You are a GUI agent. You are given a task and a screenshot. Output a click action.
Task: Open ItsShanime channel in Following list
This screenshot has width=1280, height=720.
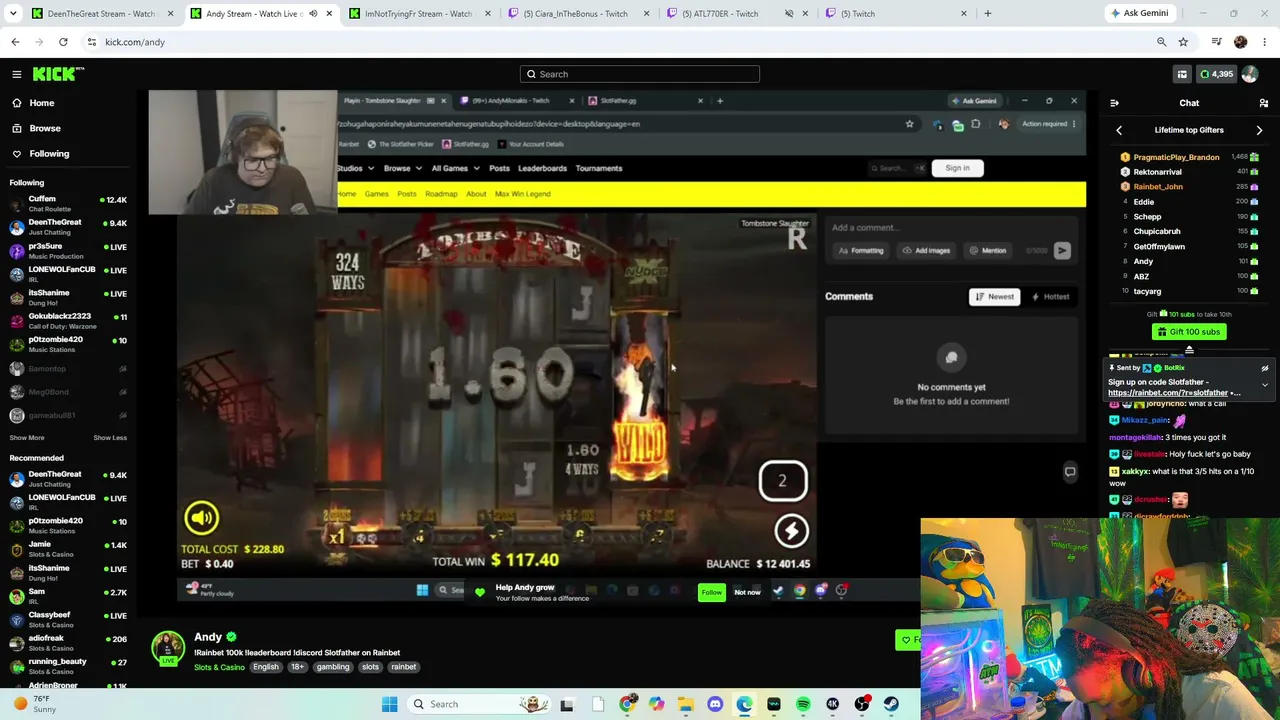68,297
